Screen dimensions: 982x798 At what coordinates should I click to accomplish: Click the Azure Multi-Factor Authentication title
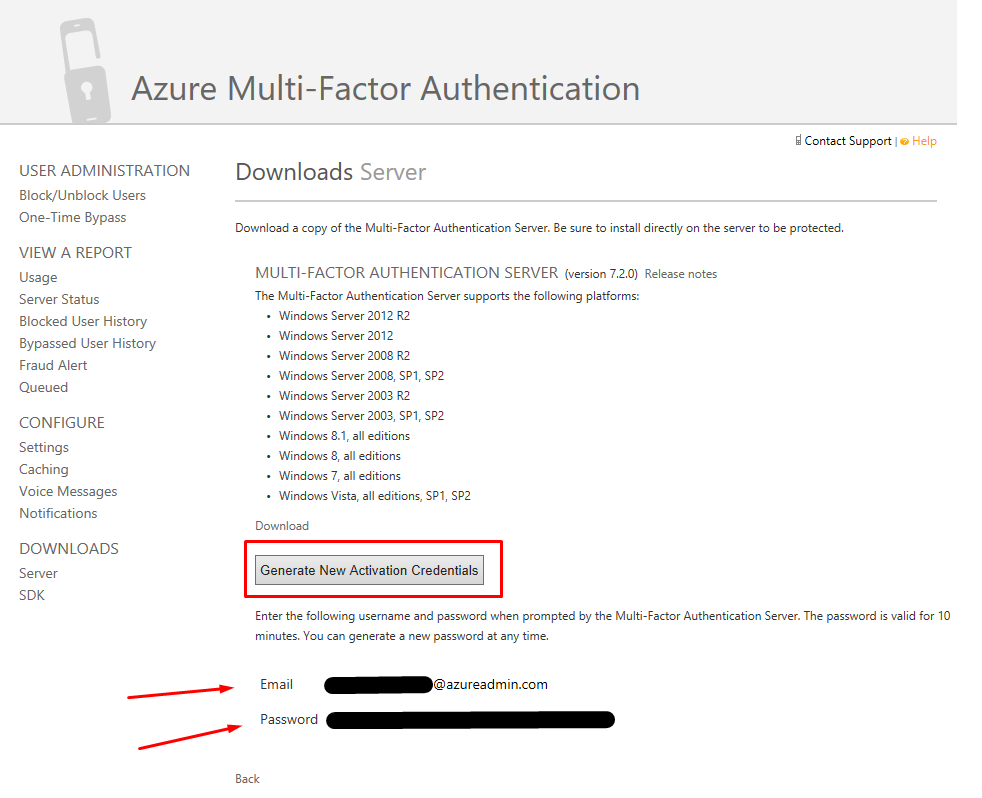click(x=386, y=88)
